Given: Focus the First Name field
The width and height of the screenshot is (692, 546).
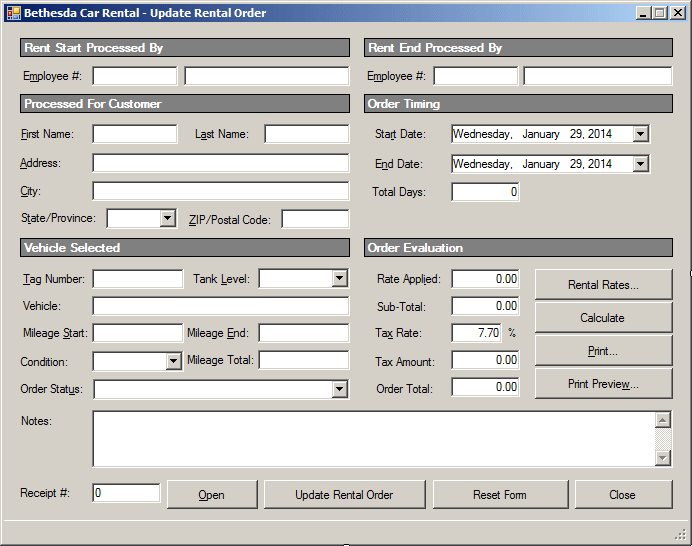Looking at the screenshot, I should click(x=135, y=134).
